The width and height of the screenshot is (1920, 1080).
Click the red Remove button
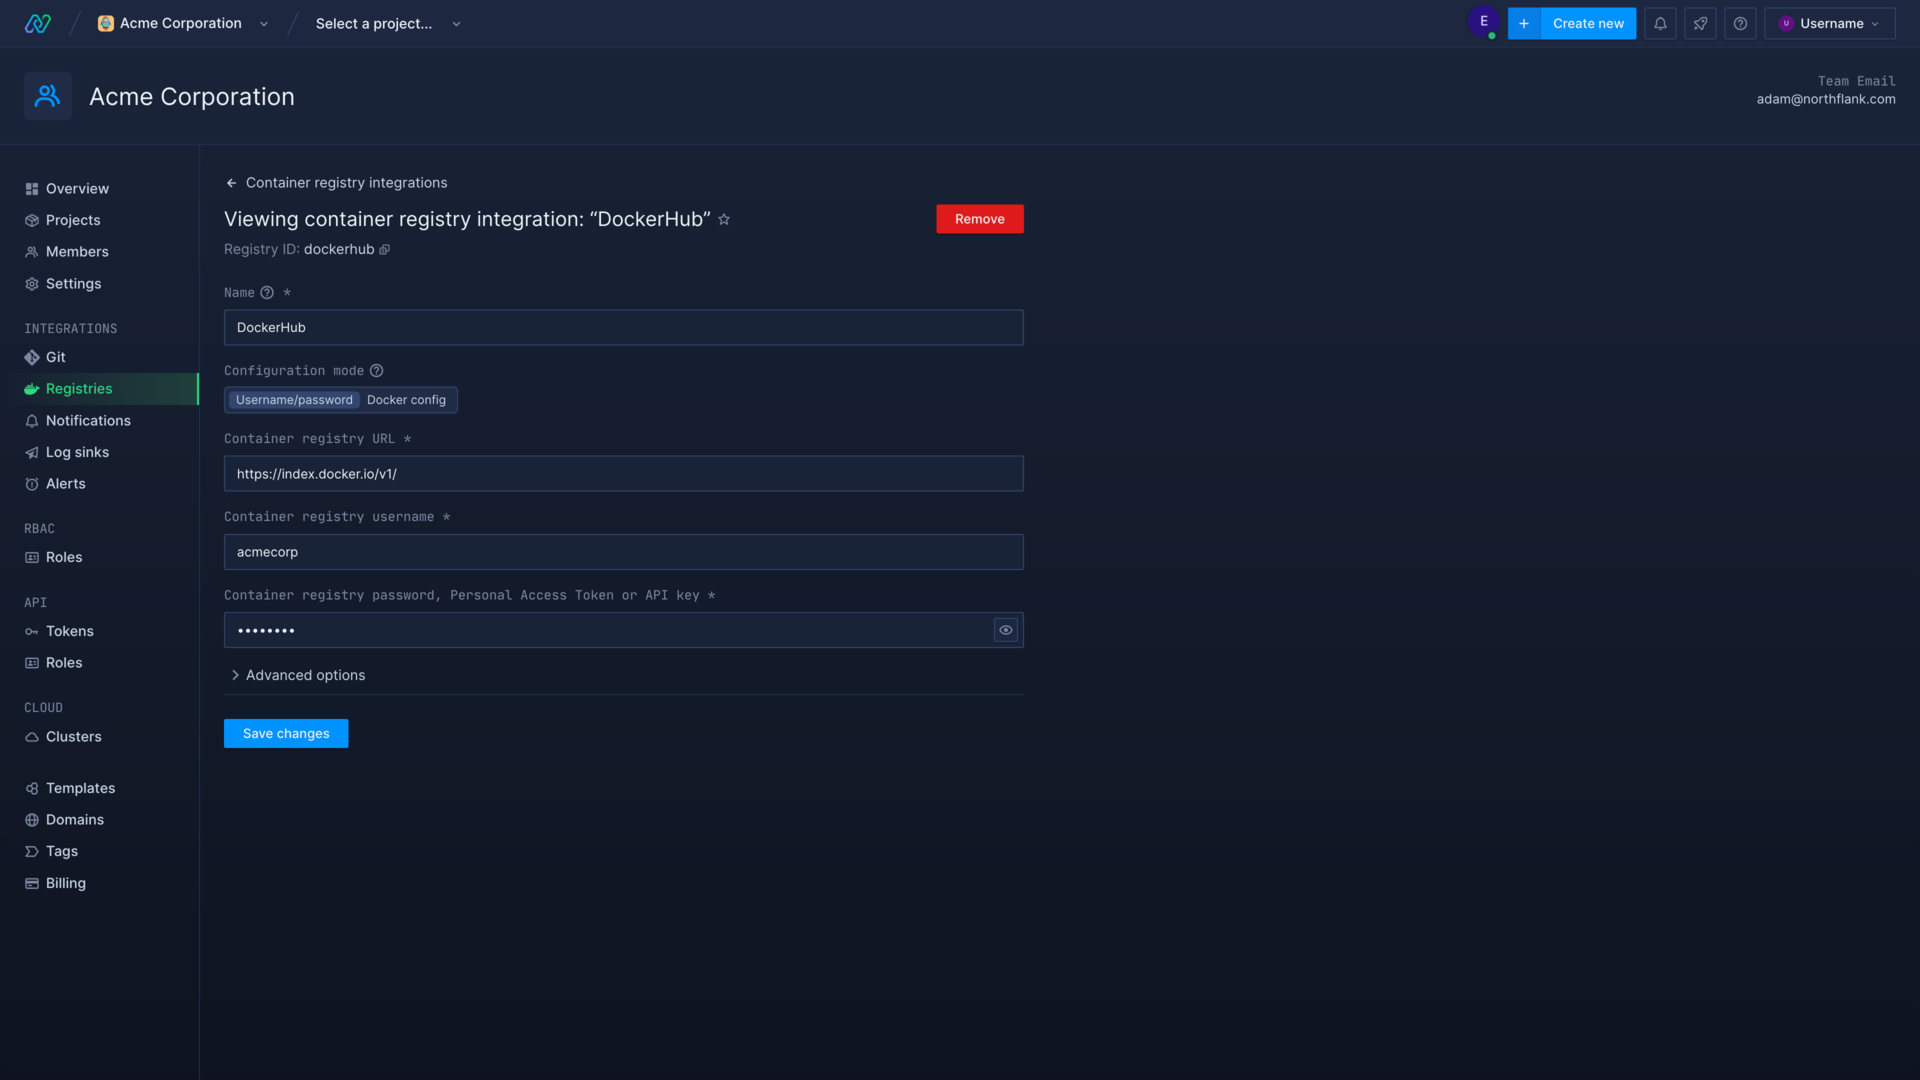pos(979,219)
